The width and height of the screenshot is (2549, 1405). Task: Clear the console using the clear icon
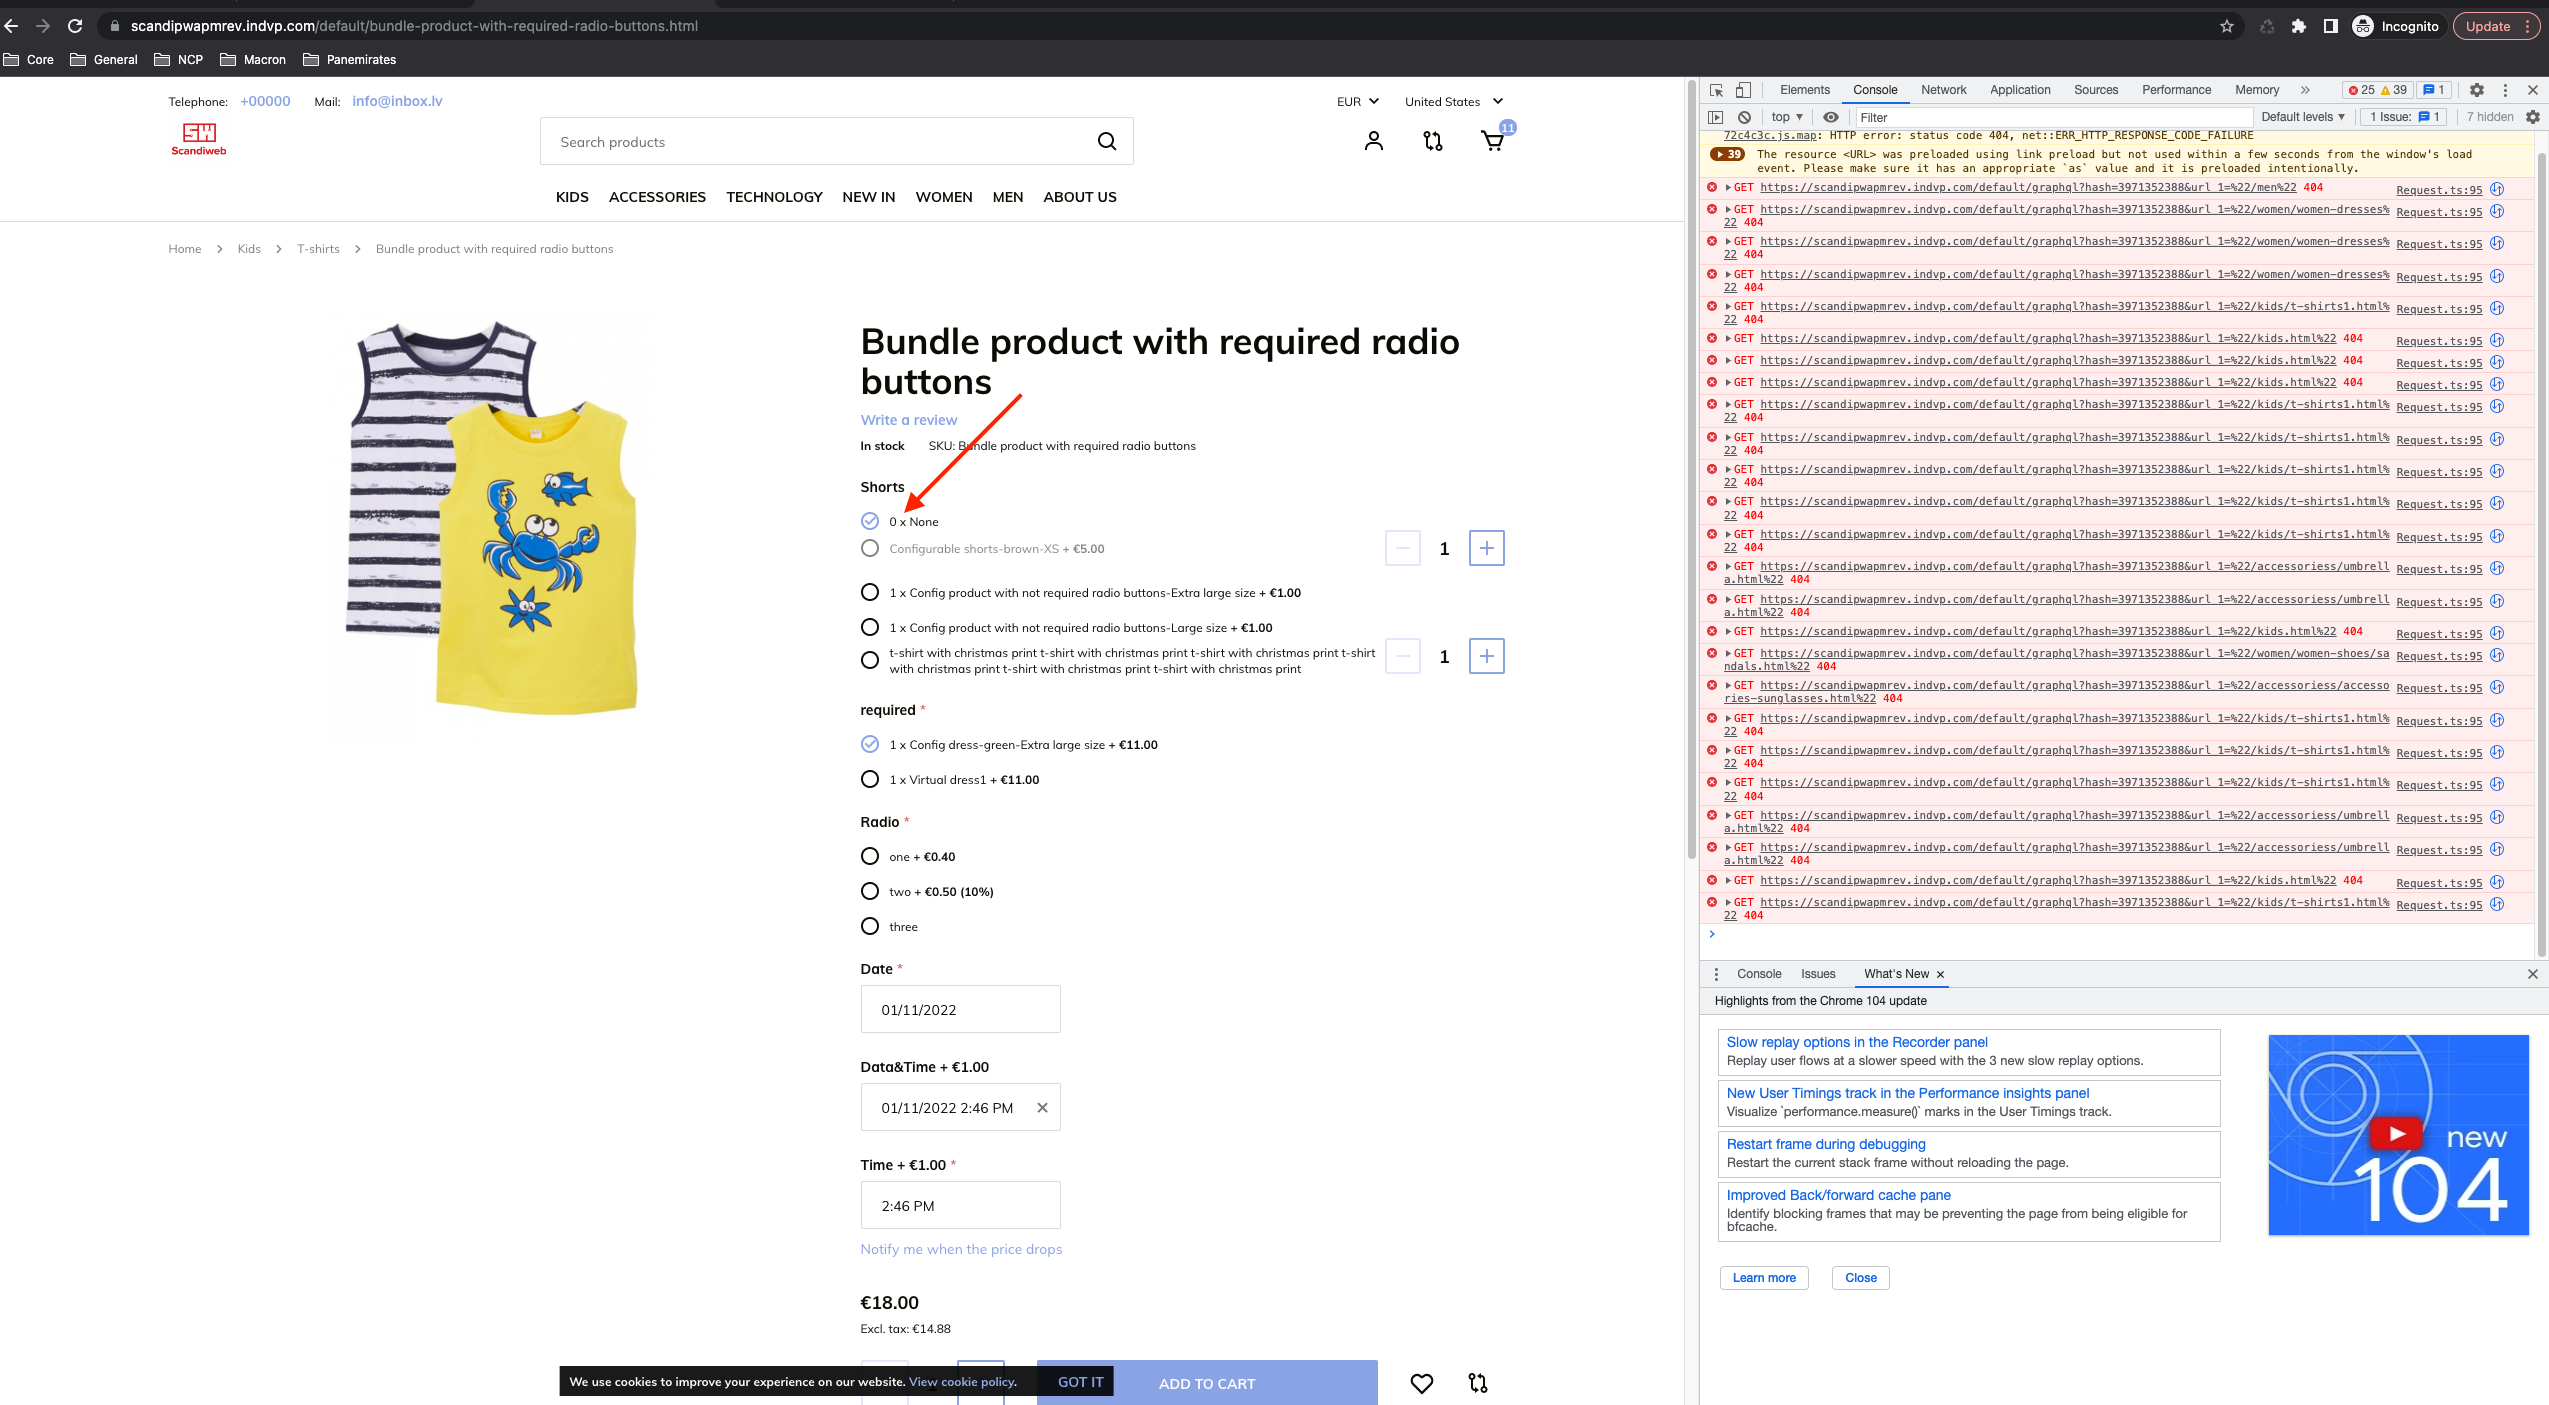[x=1745, y=117]
